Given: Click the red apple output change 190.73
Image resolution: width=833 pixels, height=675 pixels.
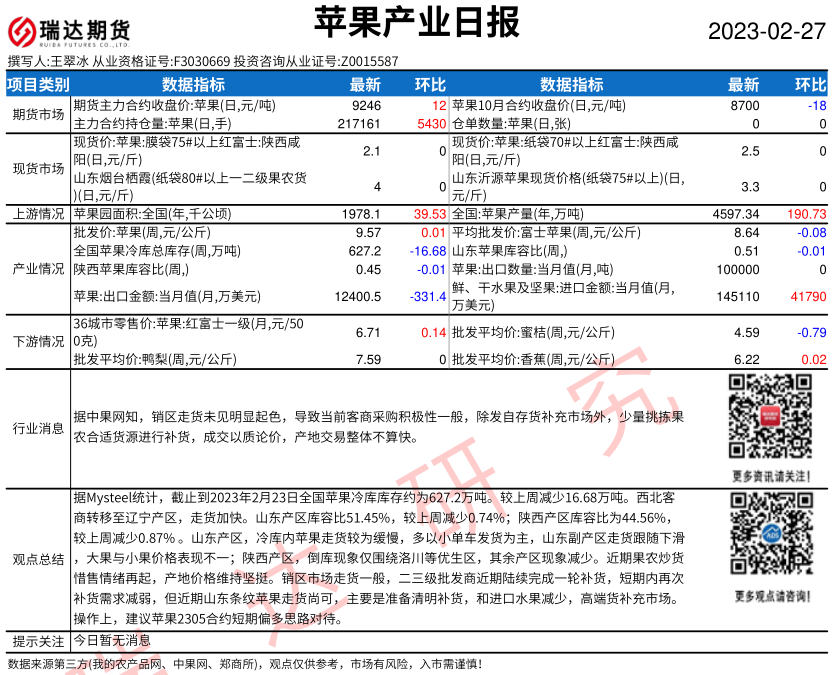Looking at the screenshot, I should pos(807,214).
